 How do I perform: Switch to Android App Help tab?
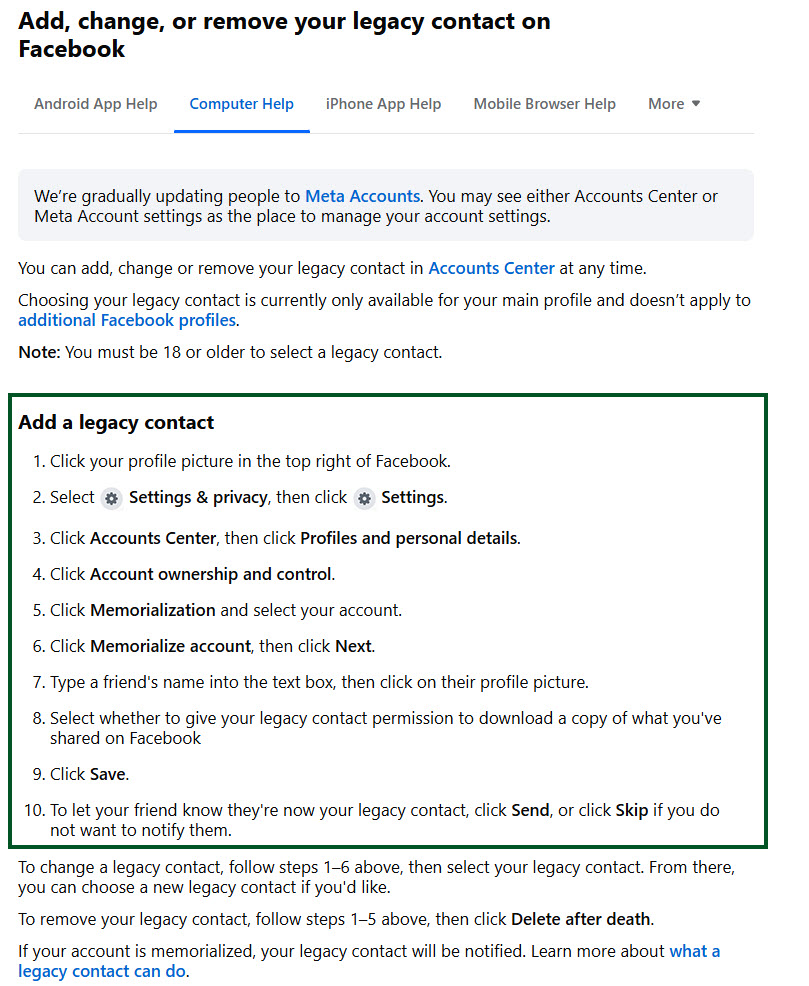96,104
